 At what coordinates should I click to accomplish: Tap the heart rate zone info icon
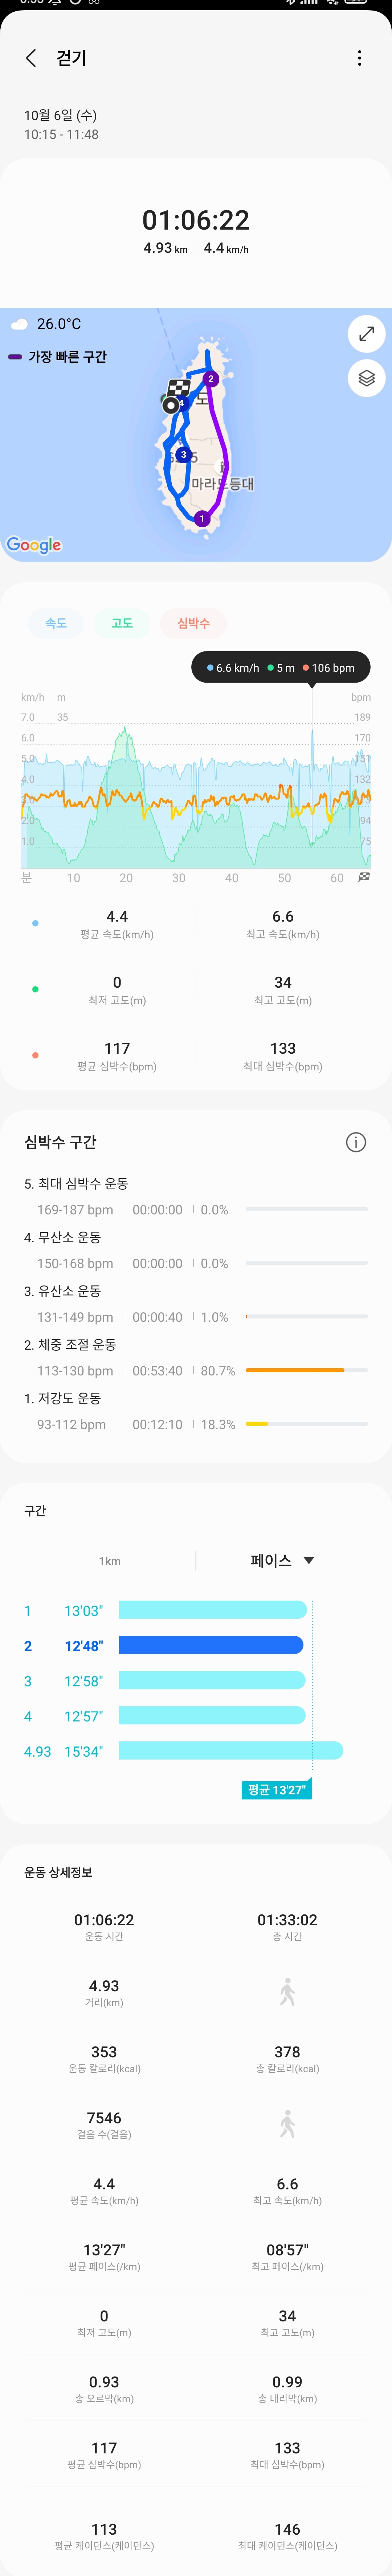click(x=355, y=1142)
